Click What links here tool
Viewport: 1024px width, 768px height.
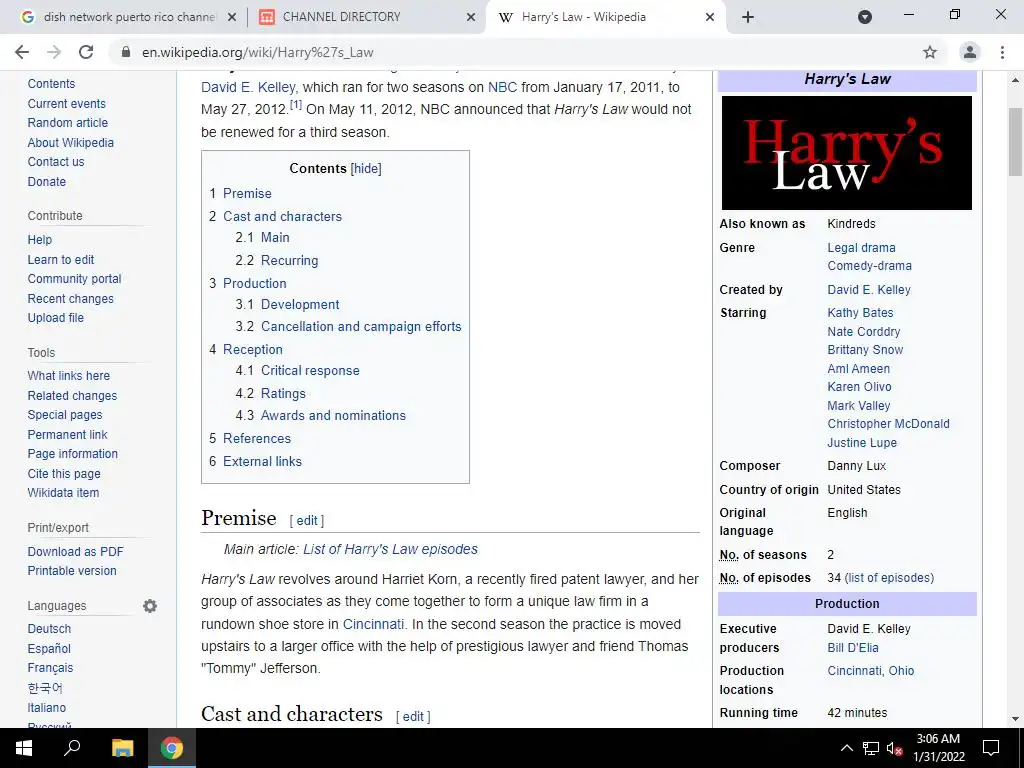(69, 376)
